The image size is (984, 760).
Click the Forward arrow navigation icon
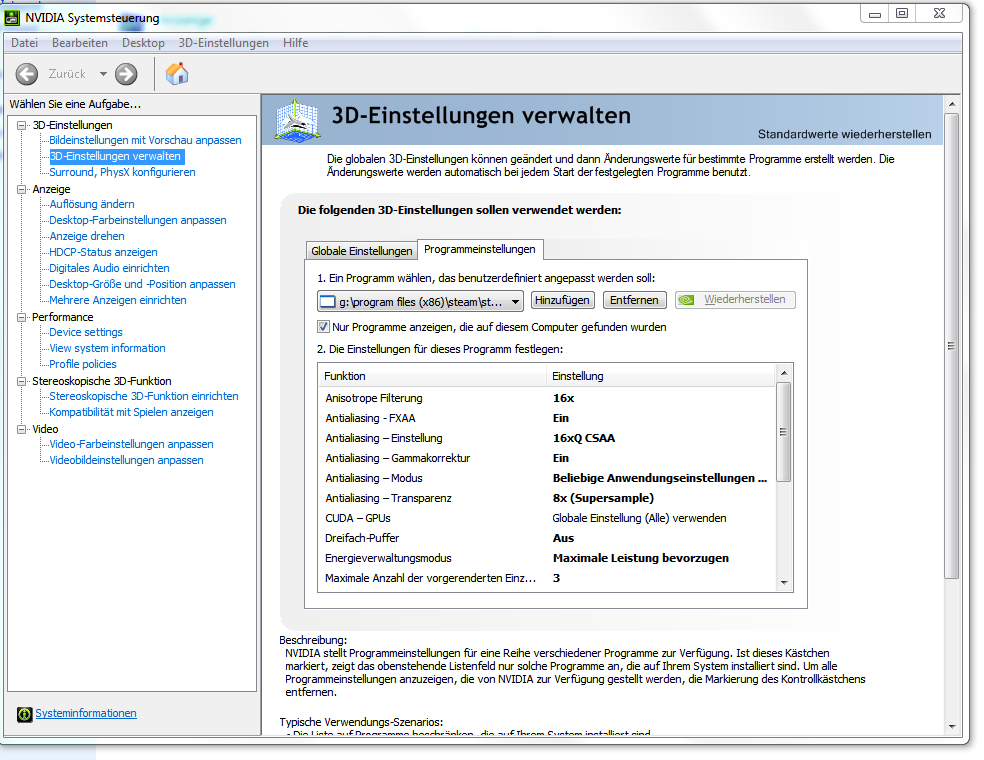(x=126, y=74)
